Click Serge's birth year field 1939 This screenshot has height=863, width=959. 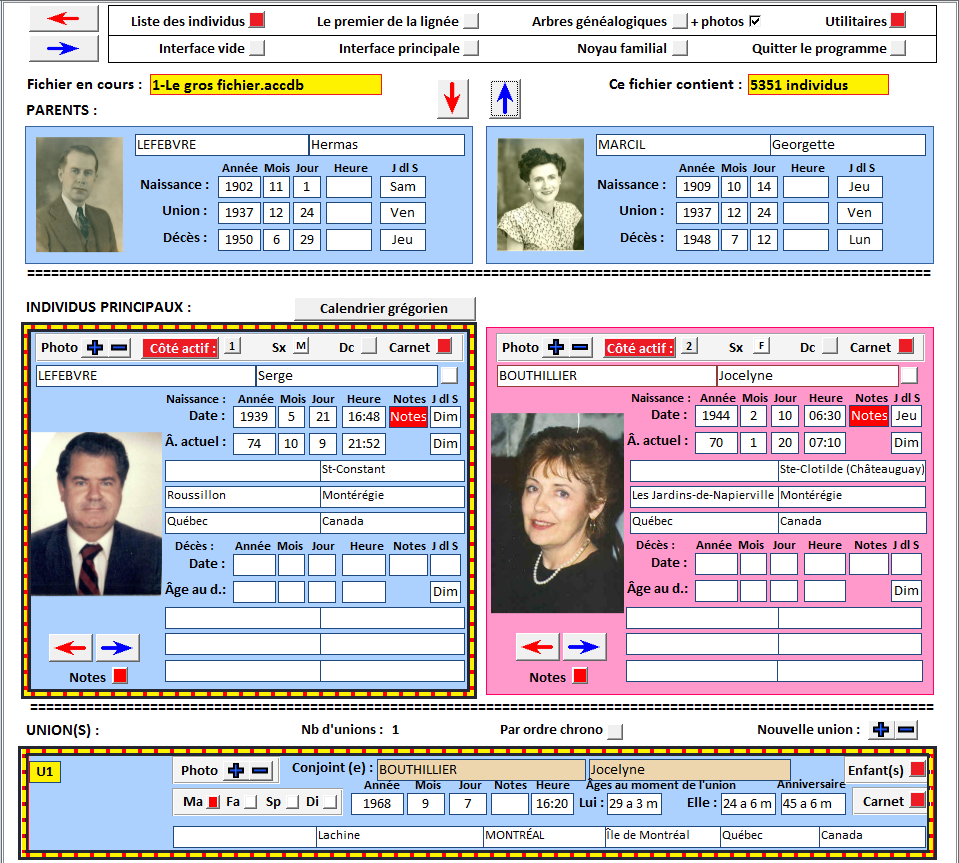pyautogui.click(x=254, y=417)
